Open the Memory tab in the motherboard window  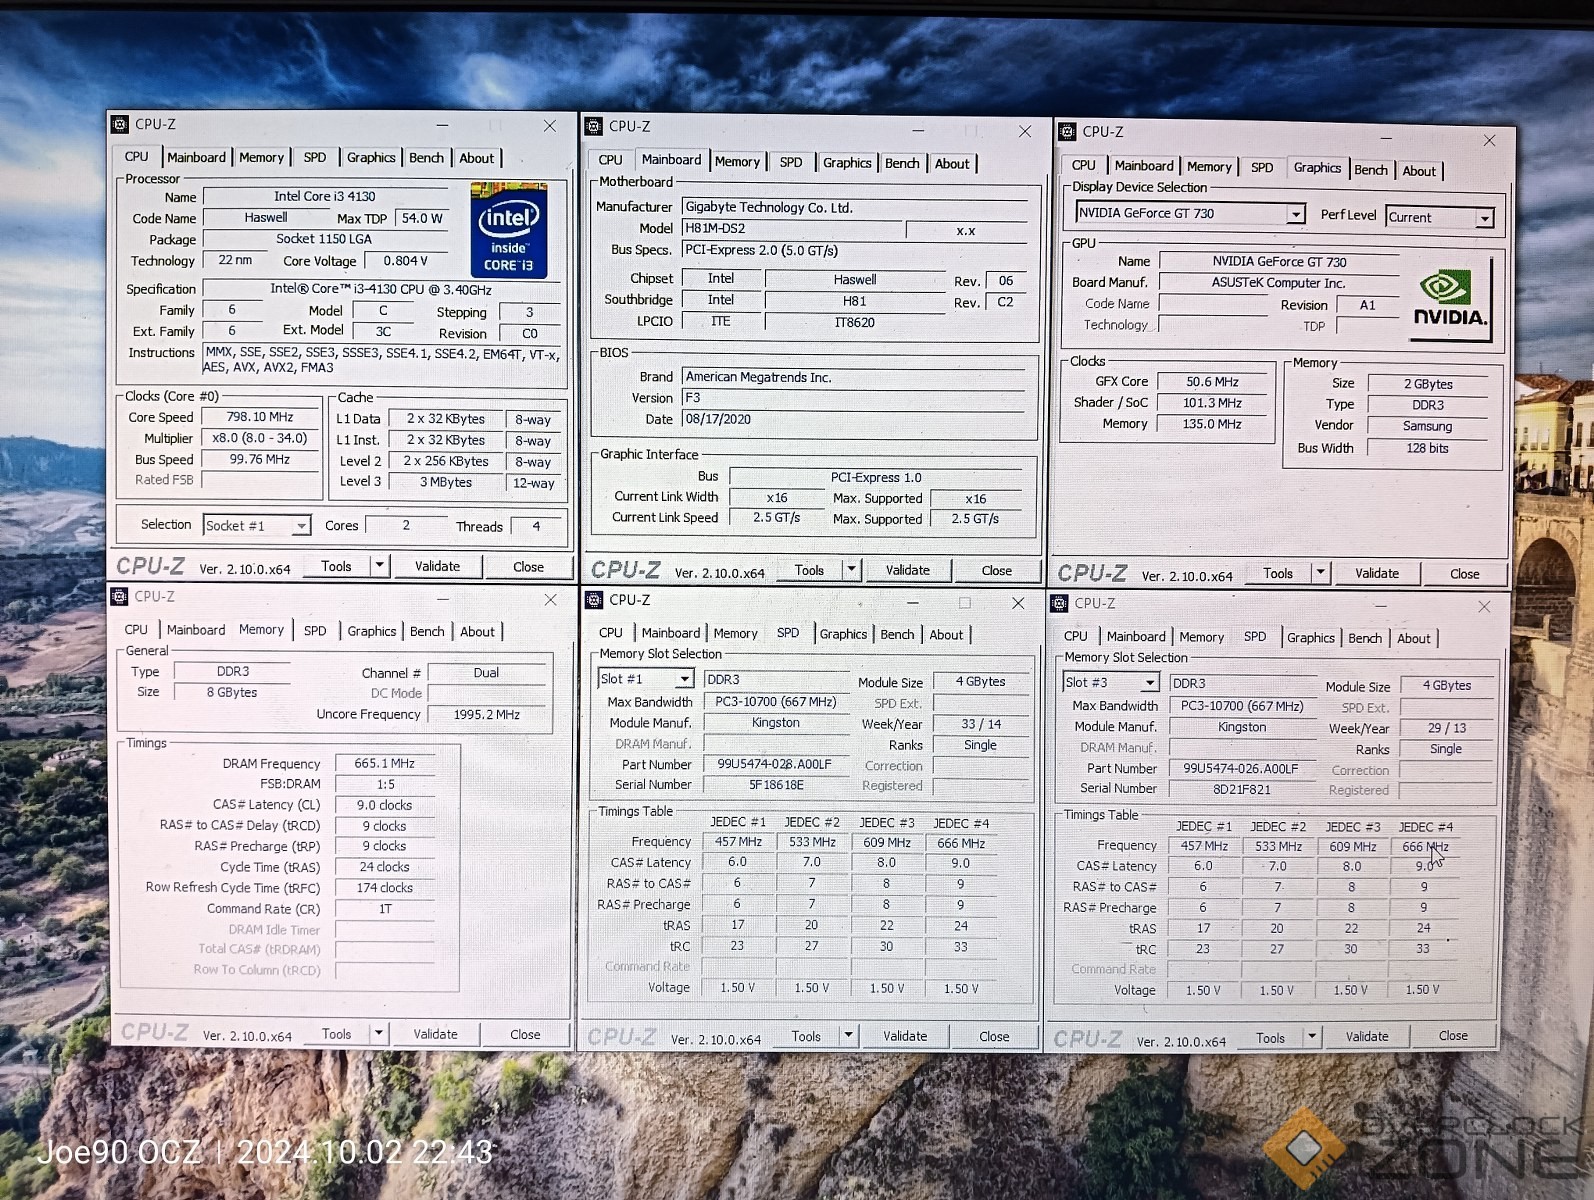pos(737,162)
